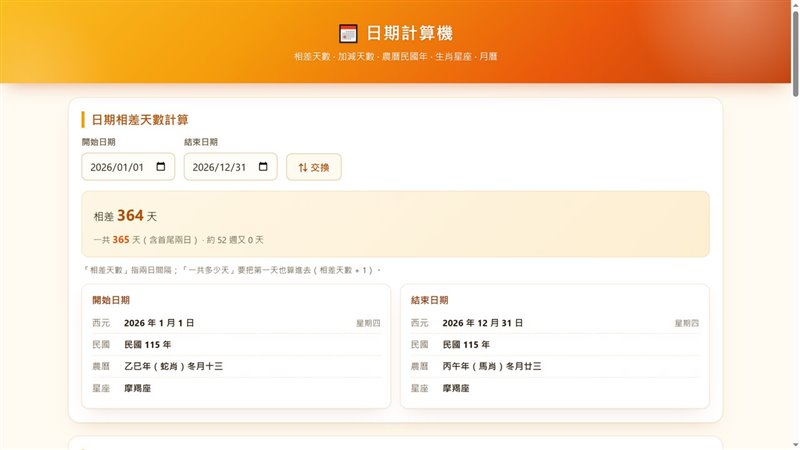
Task: Click the 開始日期 label above the first input
Action: (98, 142)
